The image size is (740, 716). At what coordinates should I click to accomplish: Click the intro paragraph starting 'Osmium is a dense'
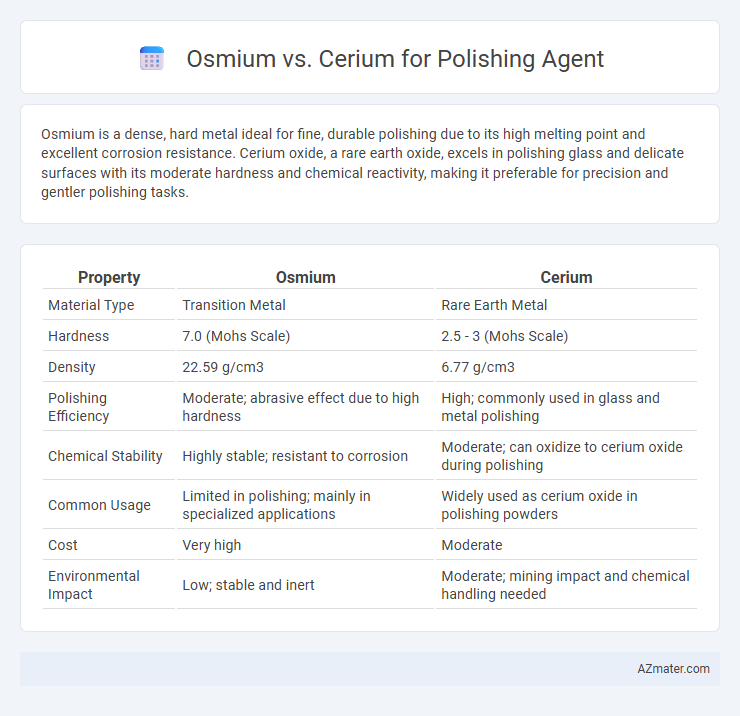[362, 163]
